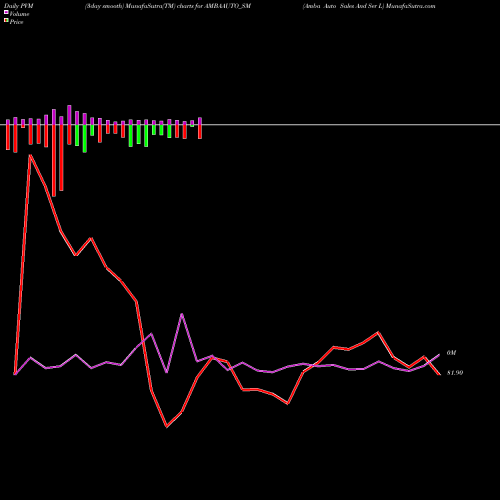The width and height of the screenshot is (500, 500).
Task: Click the '0M' volume end label
Action: (451, 353)
